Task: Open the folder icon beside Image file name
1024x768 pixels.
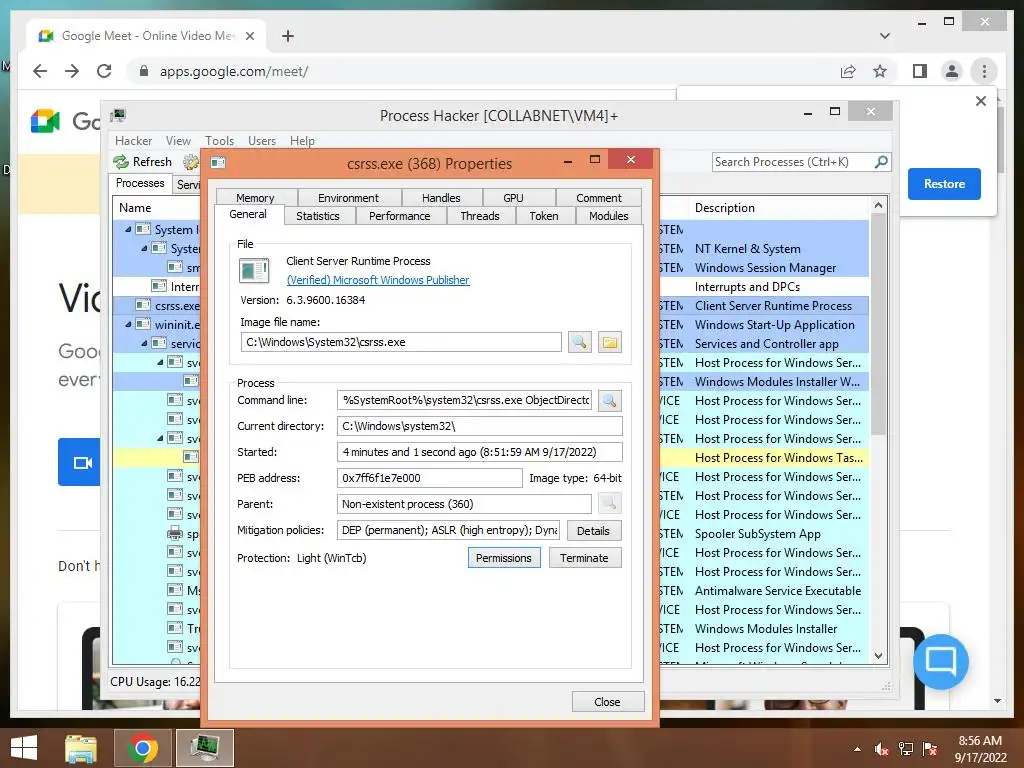Action: click(609, 342)
